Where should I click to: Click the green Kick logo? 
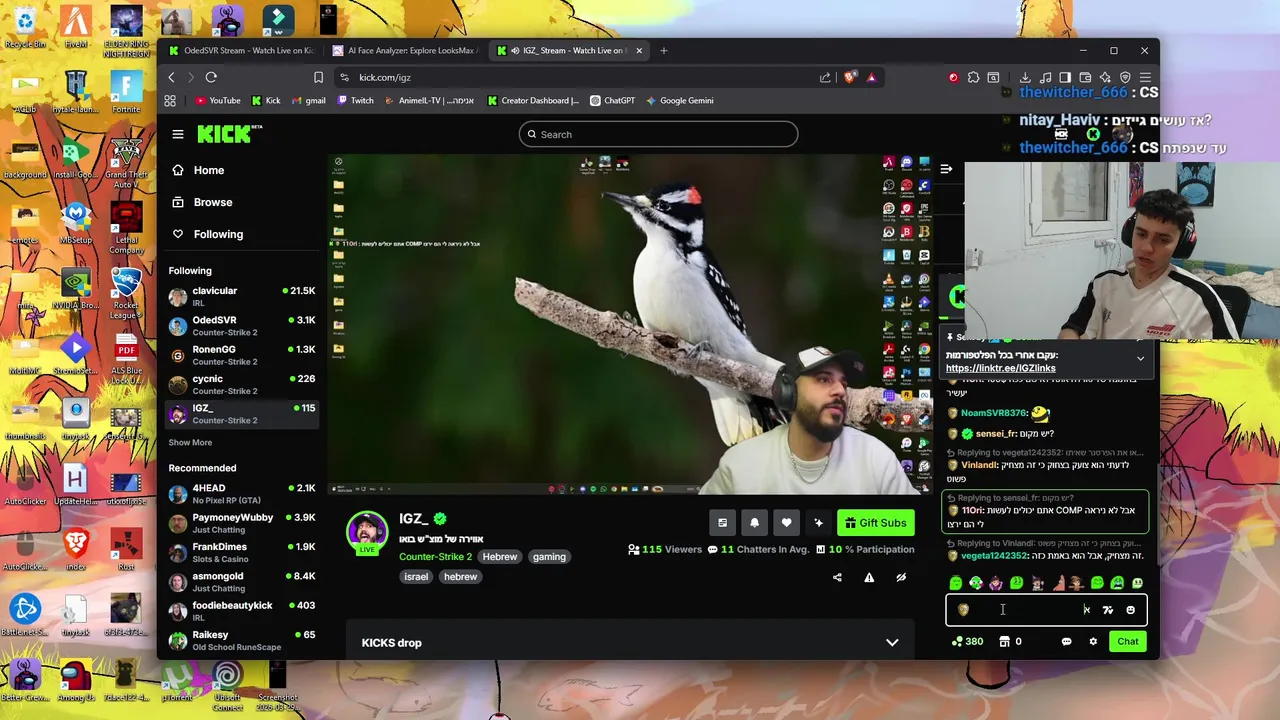229,134
